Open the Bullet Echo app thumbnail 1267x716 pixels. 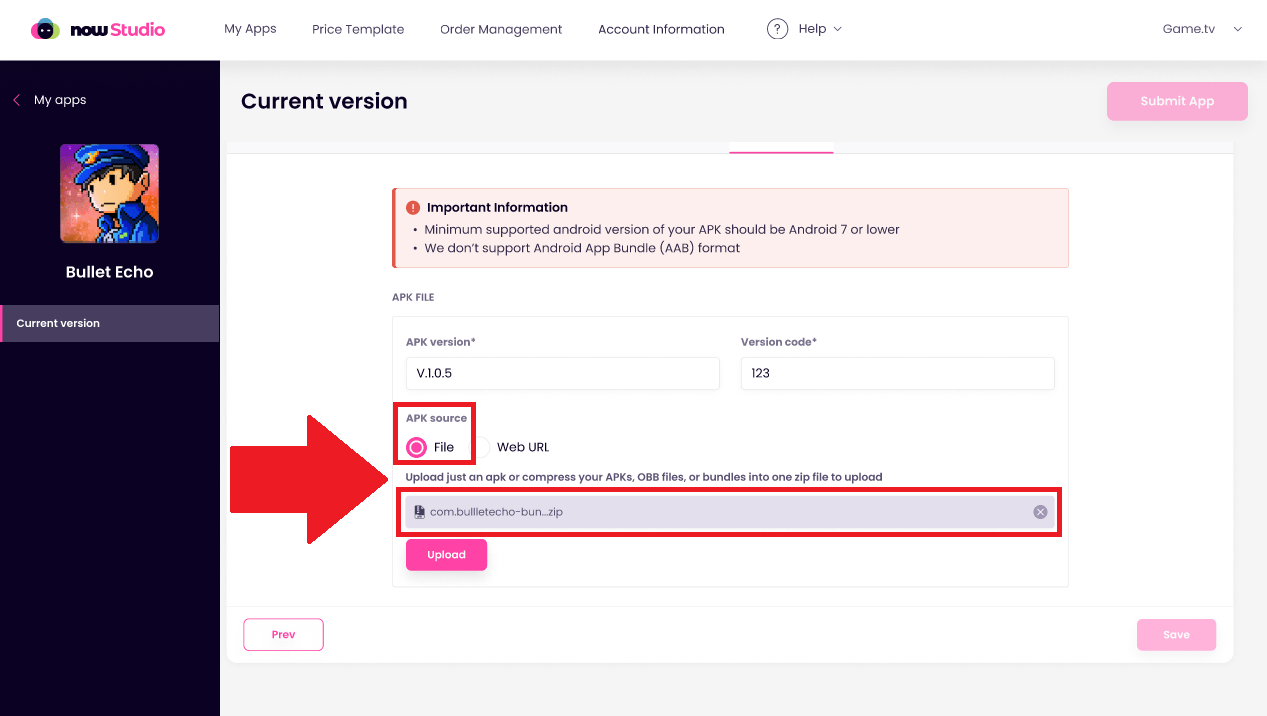(109, 193)
